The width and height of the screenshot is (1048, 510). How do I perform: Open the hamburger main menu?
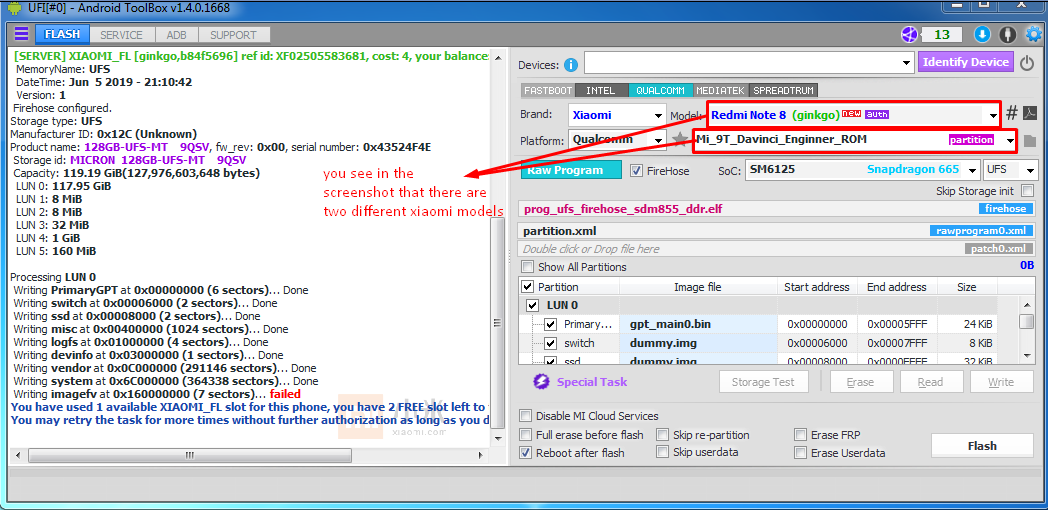tap(21, 34)
